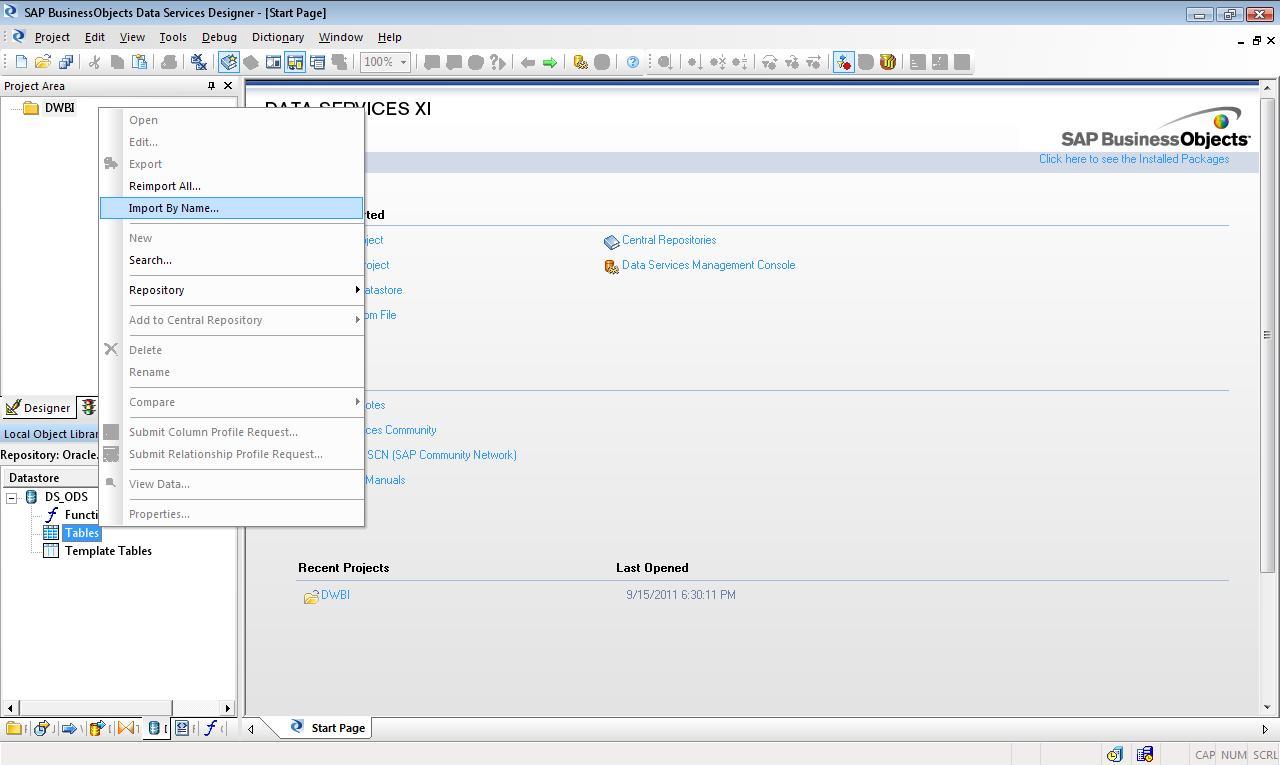Image resolution: width=1280 pixels, height=765 pixels.
Task: Open Central Repositories link
Action: (x=669, y=240)
